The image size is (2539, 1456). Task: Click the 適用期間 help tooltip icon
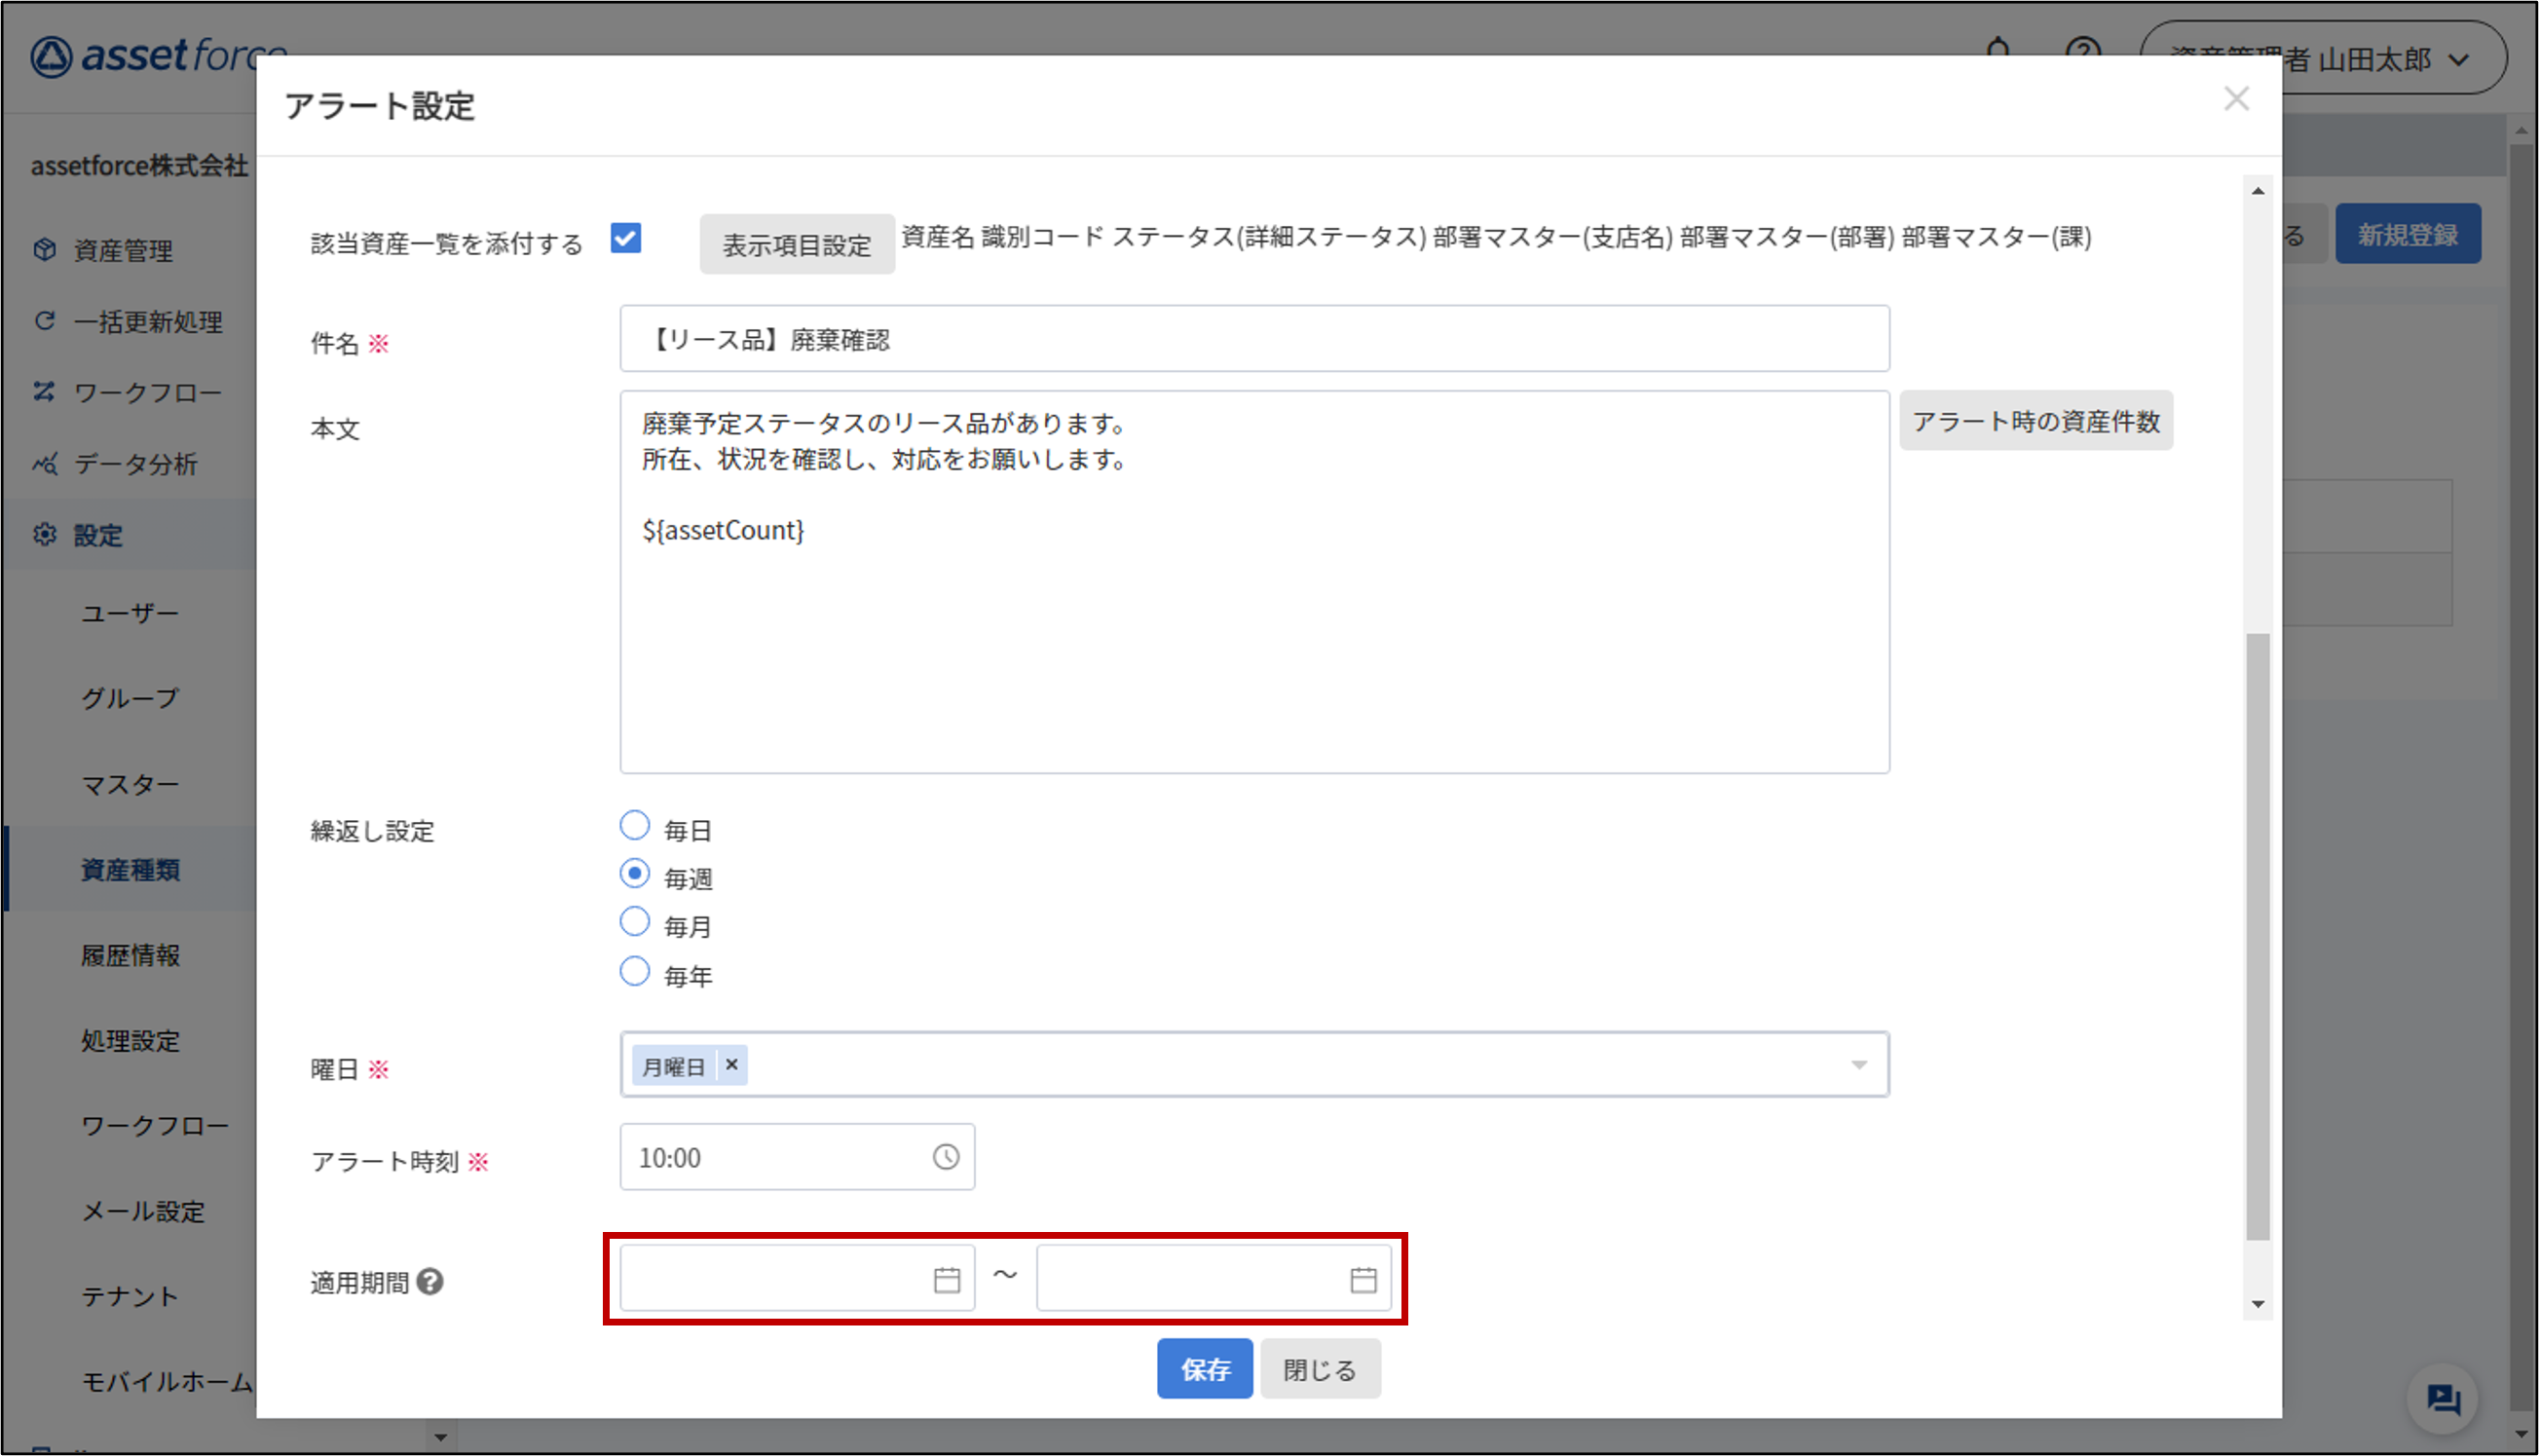click(430, 1281)
